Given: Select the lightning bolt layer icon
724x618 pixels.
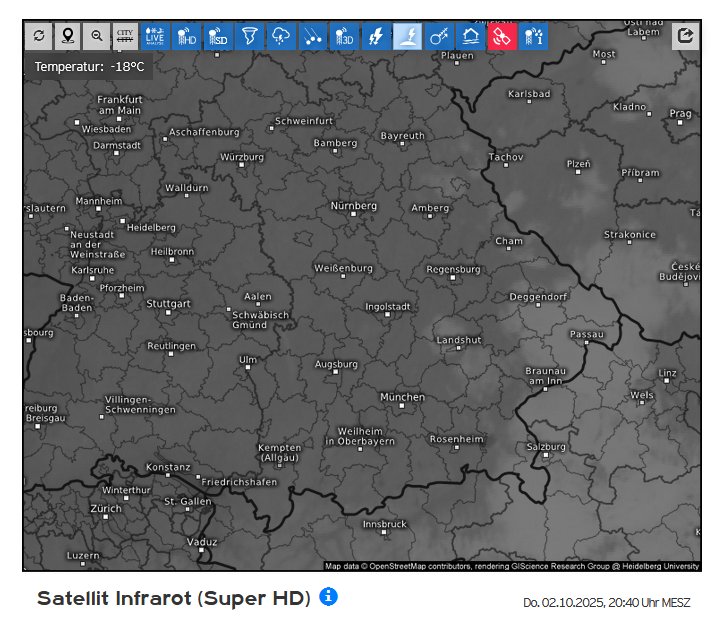Looking at the screenshot, I should coord(376,36).
